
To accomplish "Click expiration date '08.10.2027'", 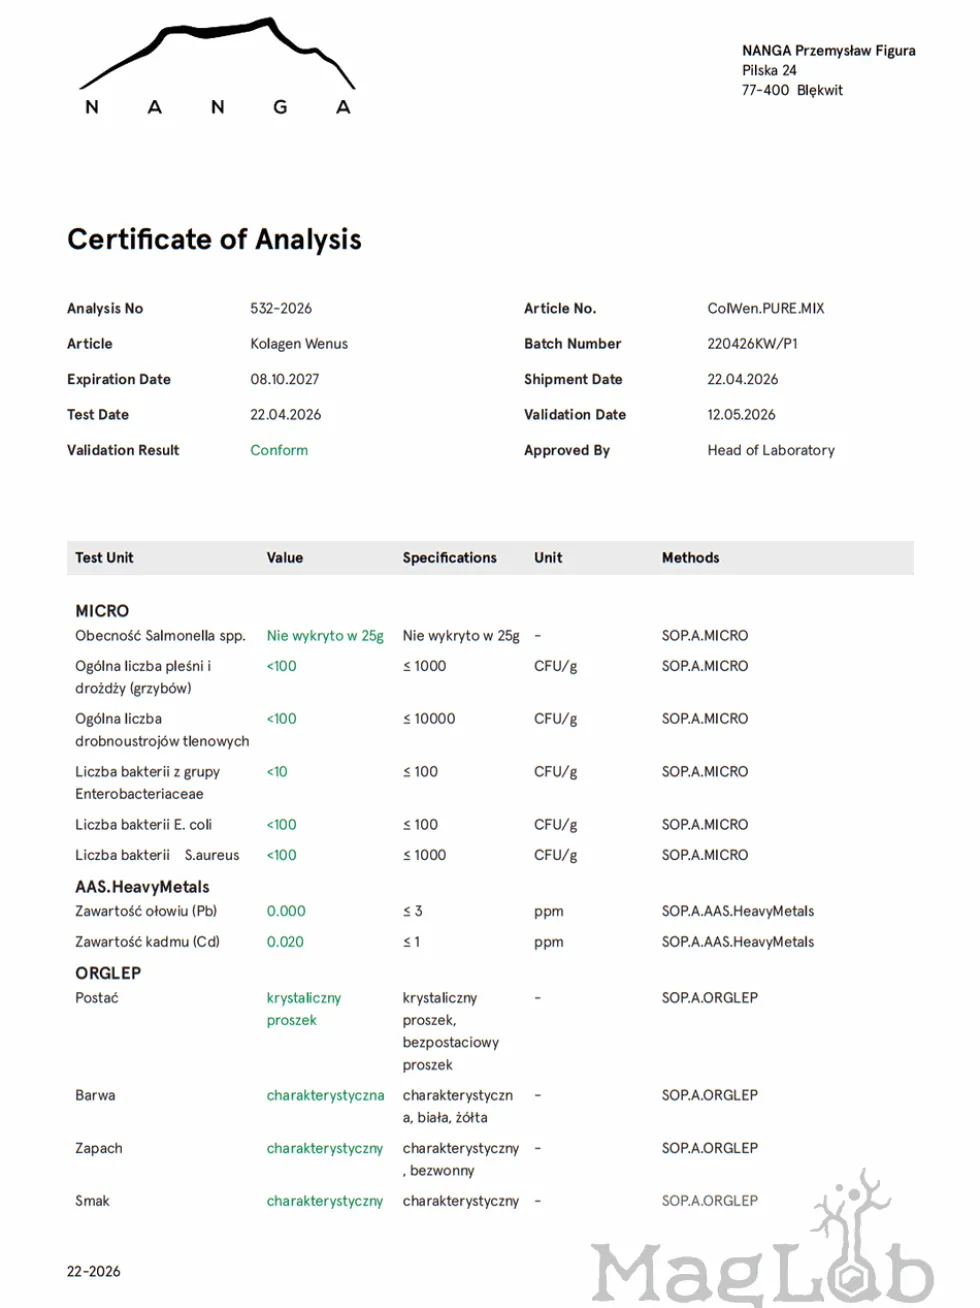I will pyautogui.click(x=285, y=379).
